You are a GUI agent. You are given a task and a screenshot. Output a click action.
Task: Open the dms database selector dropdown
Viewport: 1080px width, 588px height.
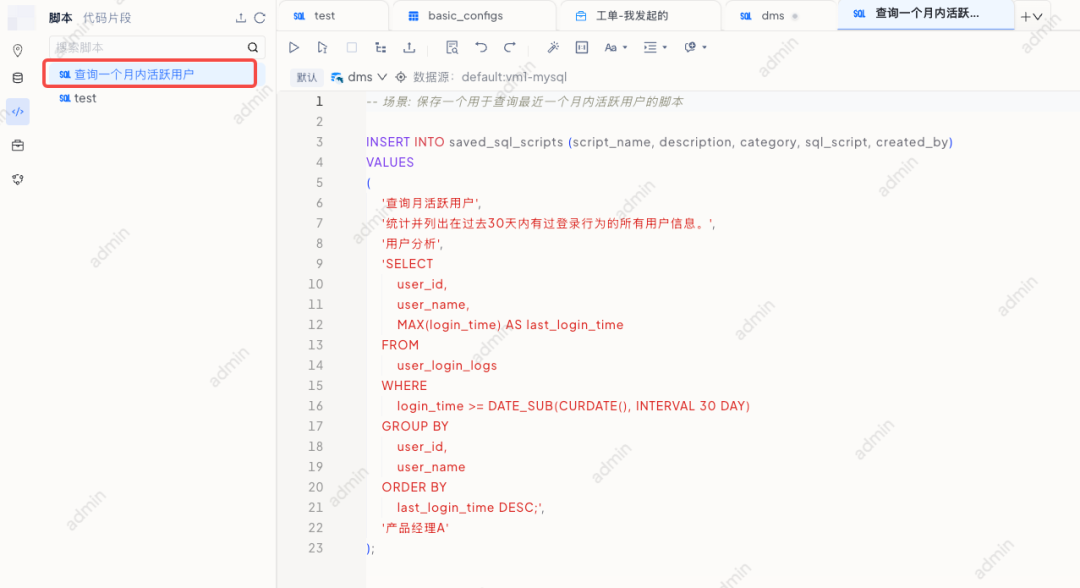[359, 77]
